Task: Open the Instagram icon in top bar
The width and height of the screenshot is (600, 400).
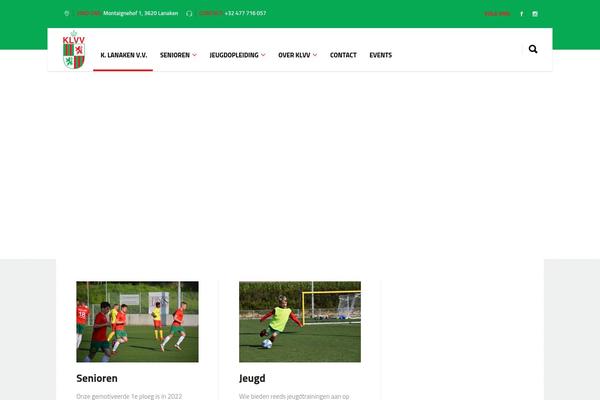Action: pyautogui.click(x=535, y=14)
